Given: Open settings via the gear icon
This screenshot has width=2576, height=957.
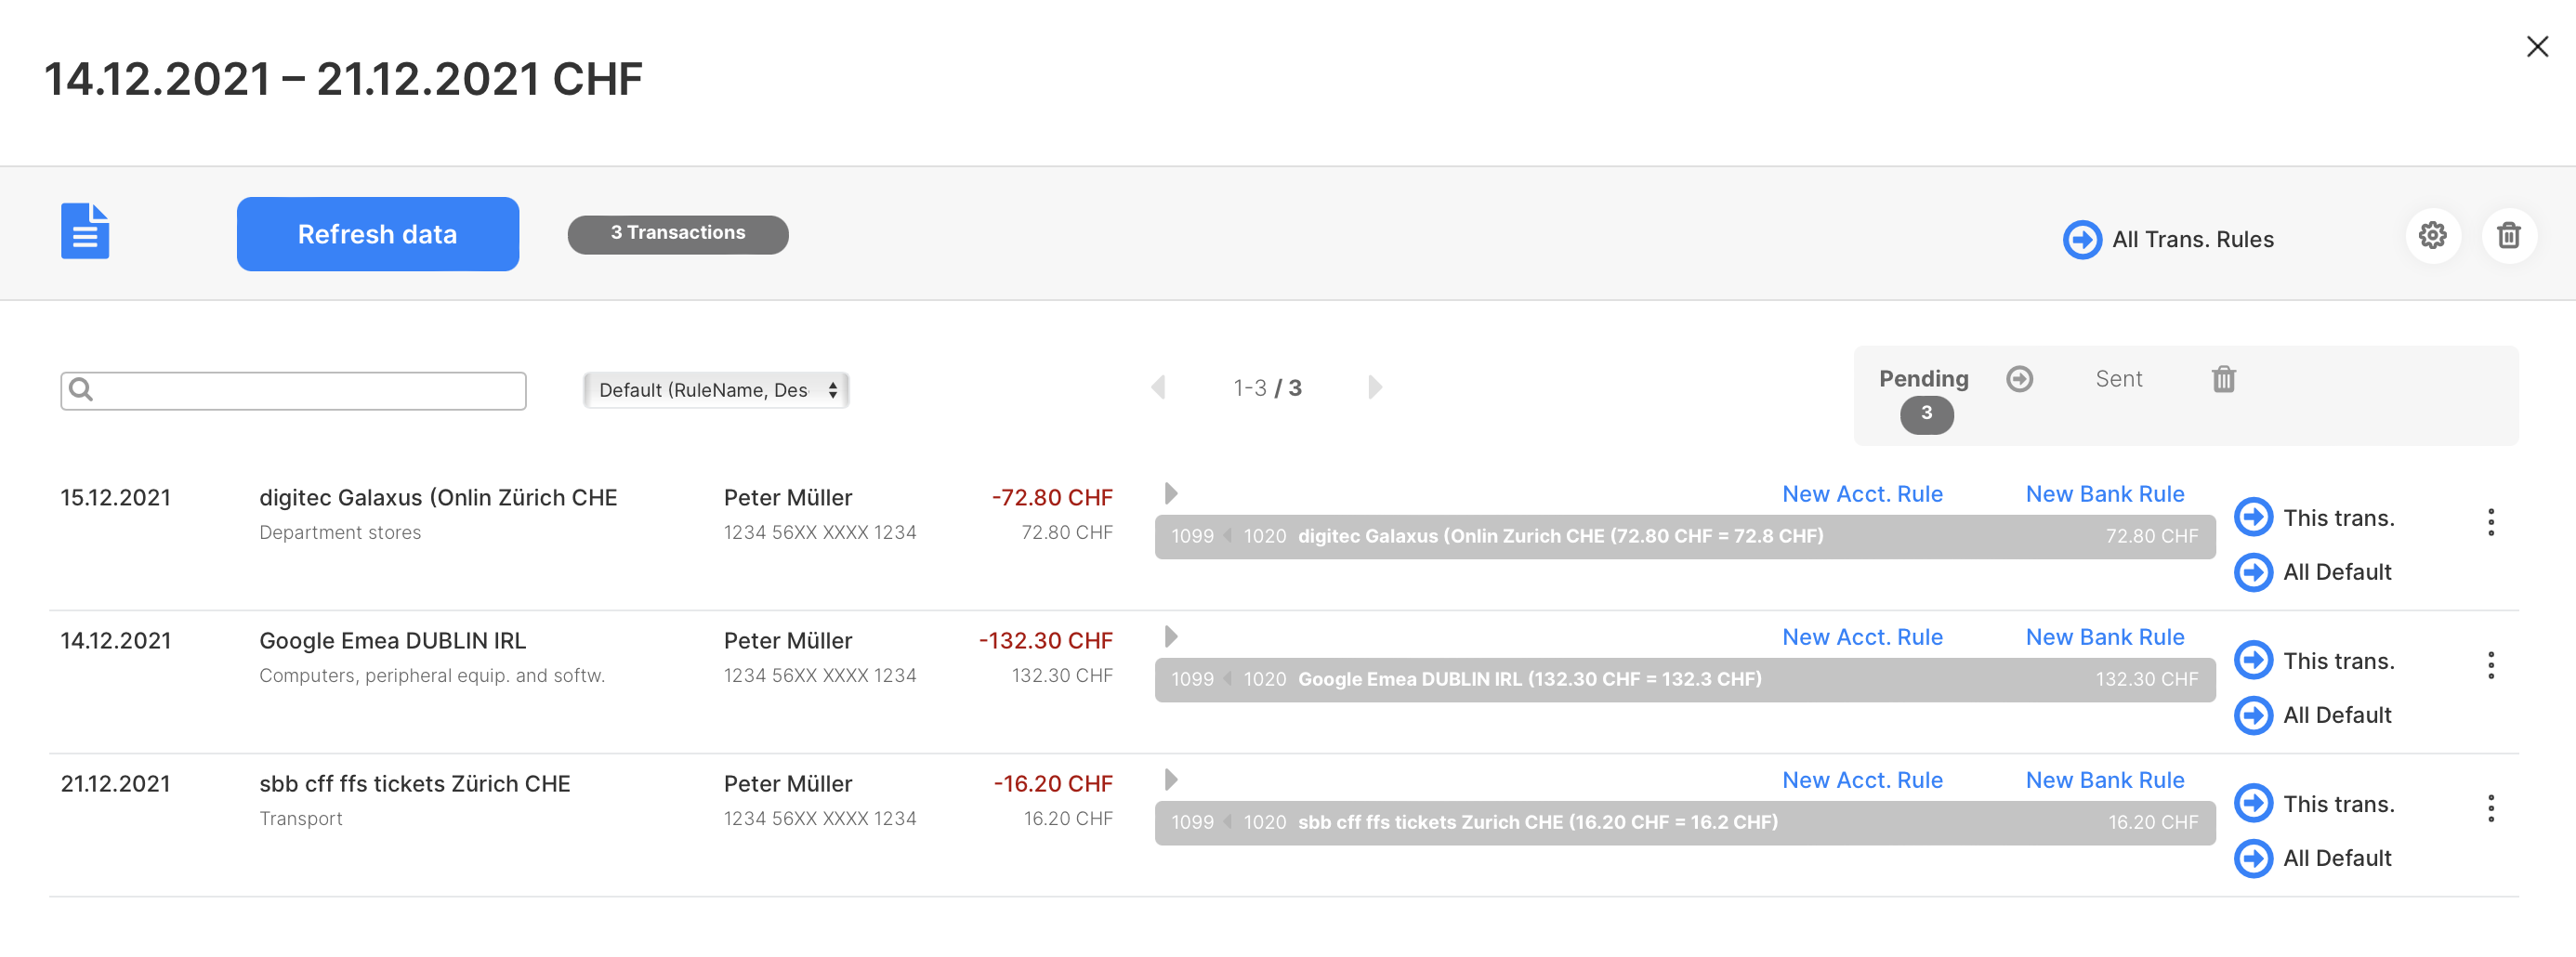Looking at the screenshot, I should 2434,236.
